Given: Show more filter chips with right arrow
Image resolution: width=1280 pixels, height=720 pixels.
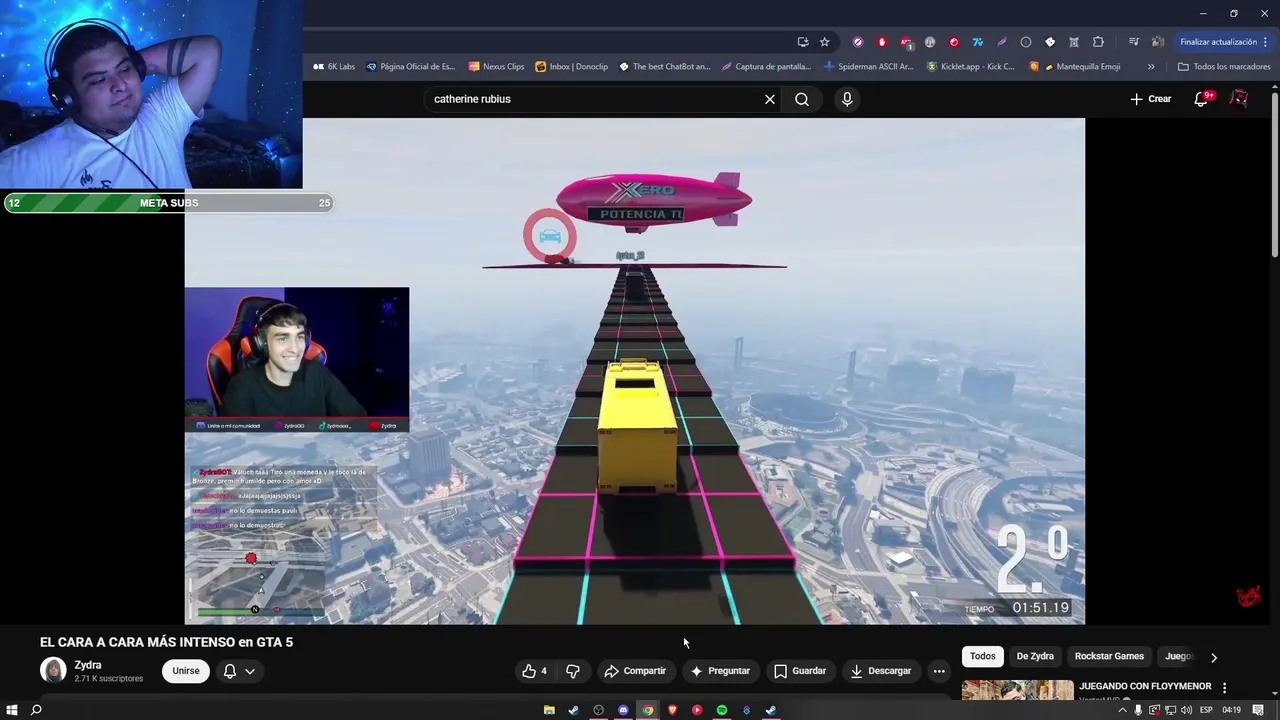Looking at the screenshot, I should click(1214, 657).
